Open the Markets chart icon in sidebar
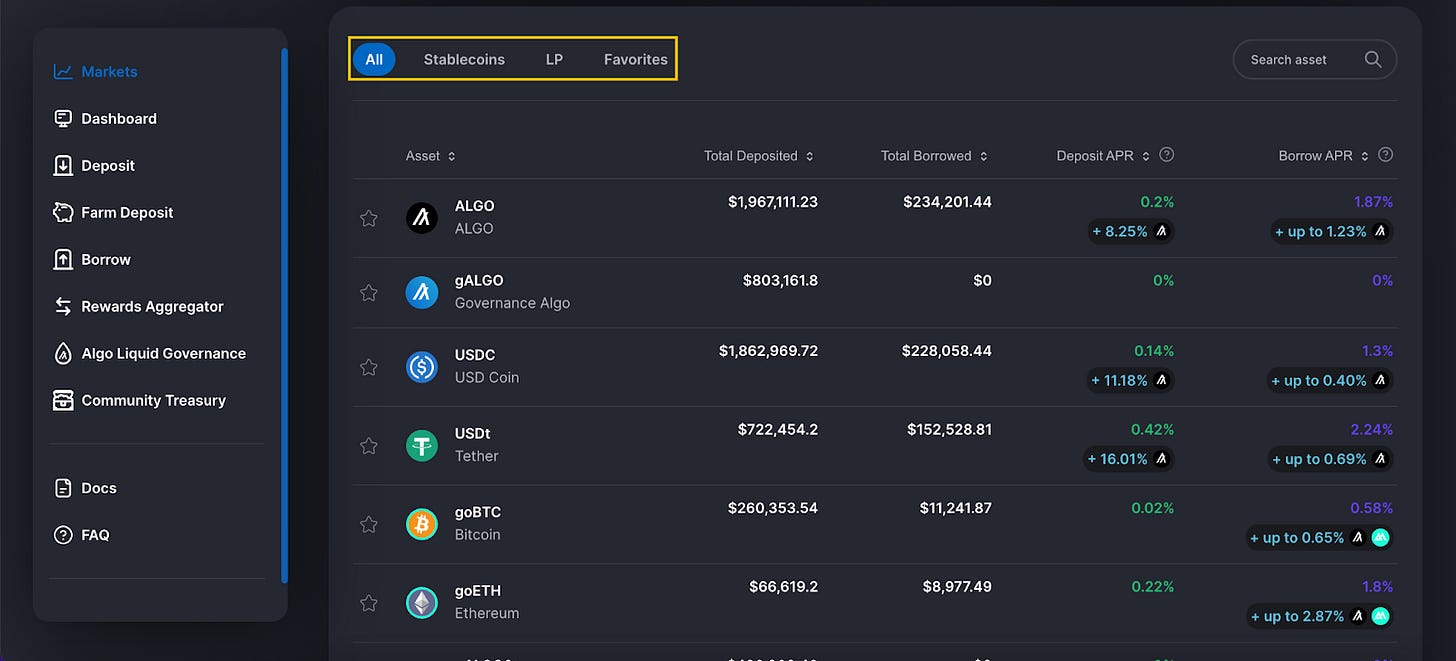 pos(63,72)
